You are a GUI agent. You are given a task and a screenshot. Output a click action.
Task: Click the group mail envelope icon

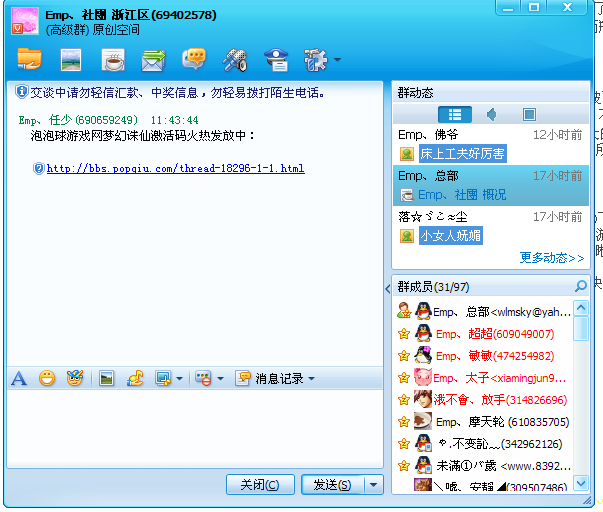[153, 60]
